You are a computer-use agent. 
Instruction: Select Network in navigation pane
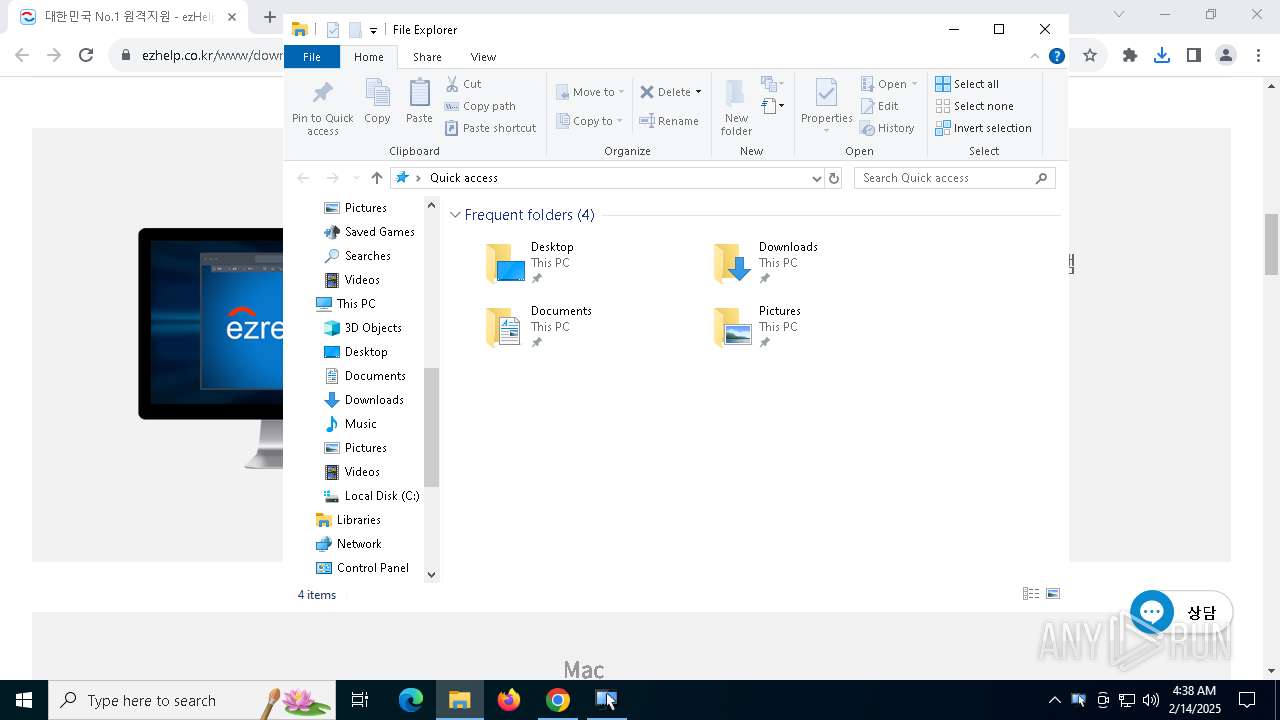348,544
